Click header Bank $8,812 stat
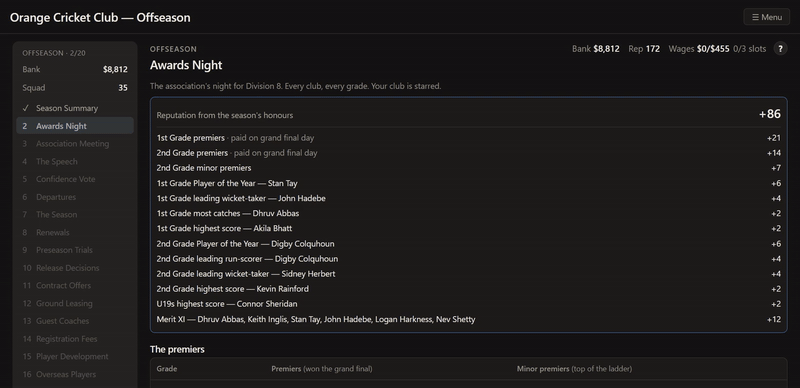 [596, 49]
